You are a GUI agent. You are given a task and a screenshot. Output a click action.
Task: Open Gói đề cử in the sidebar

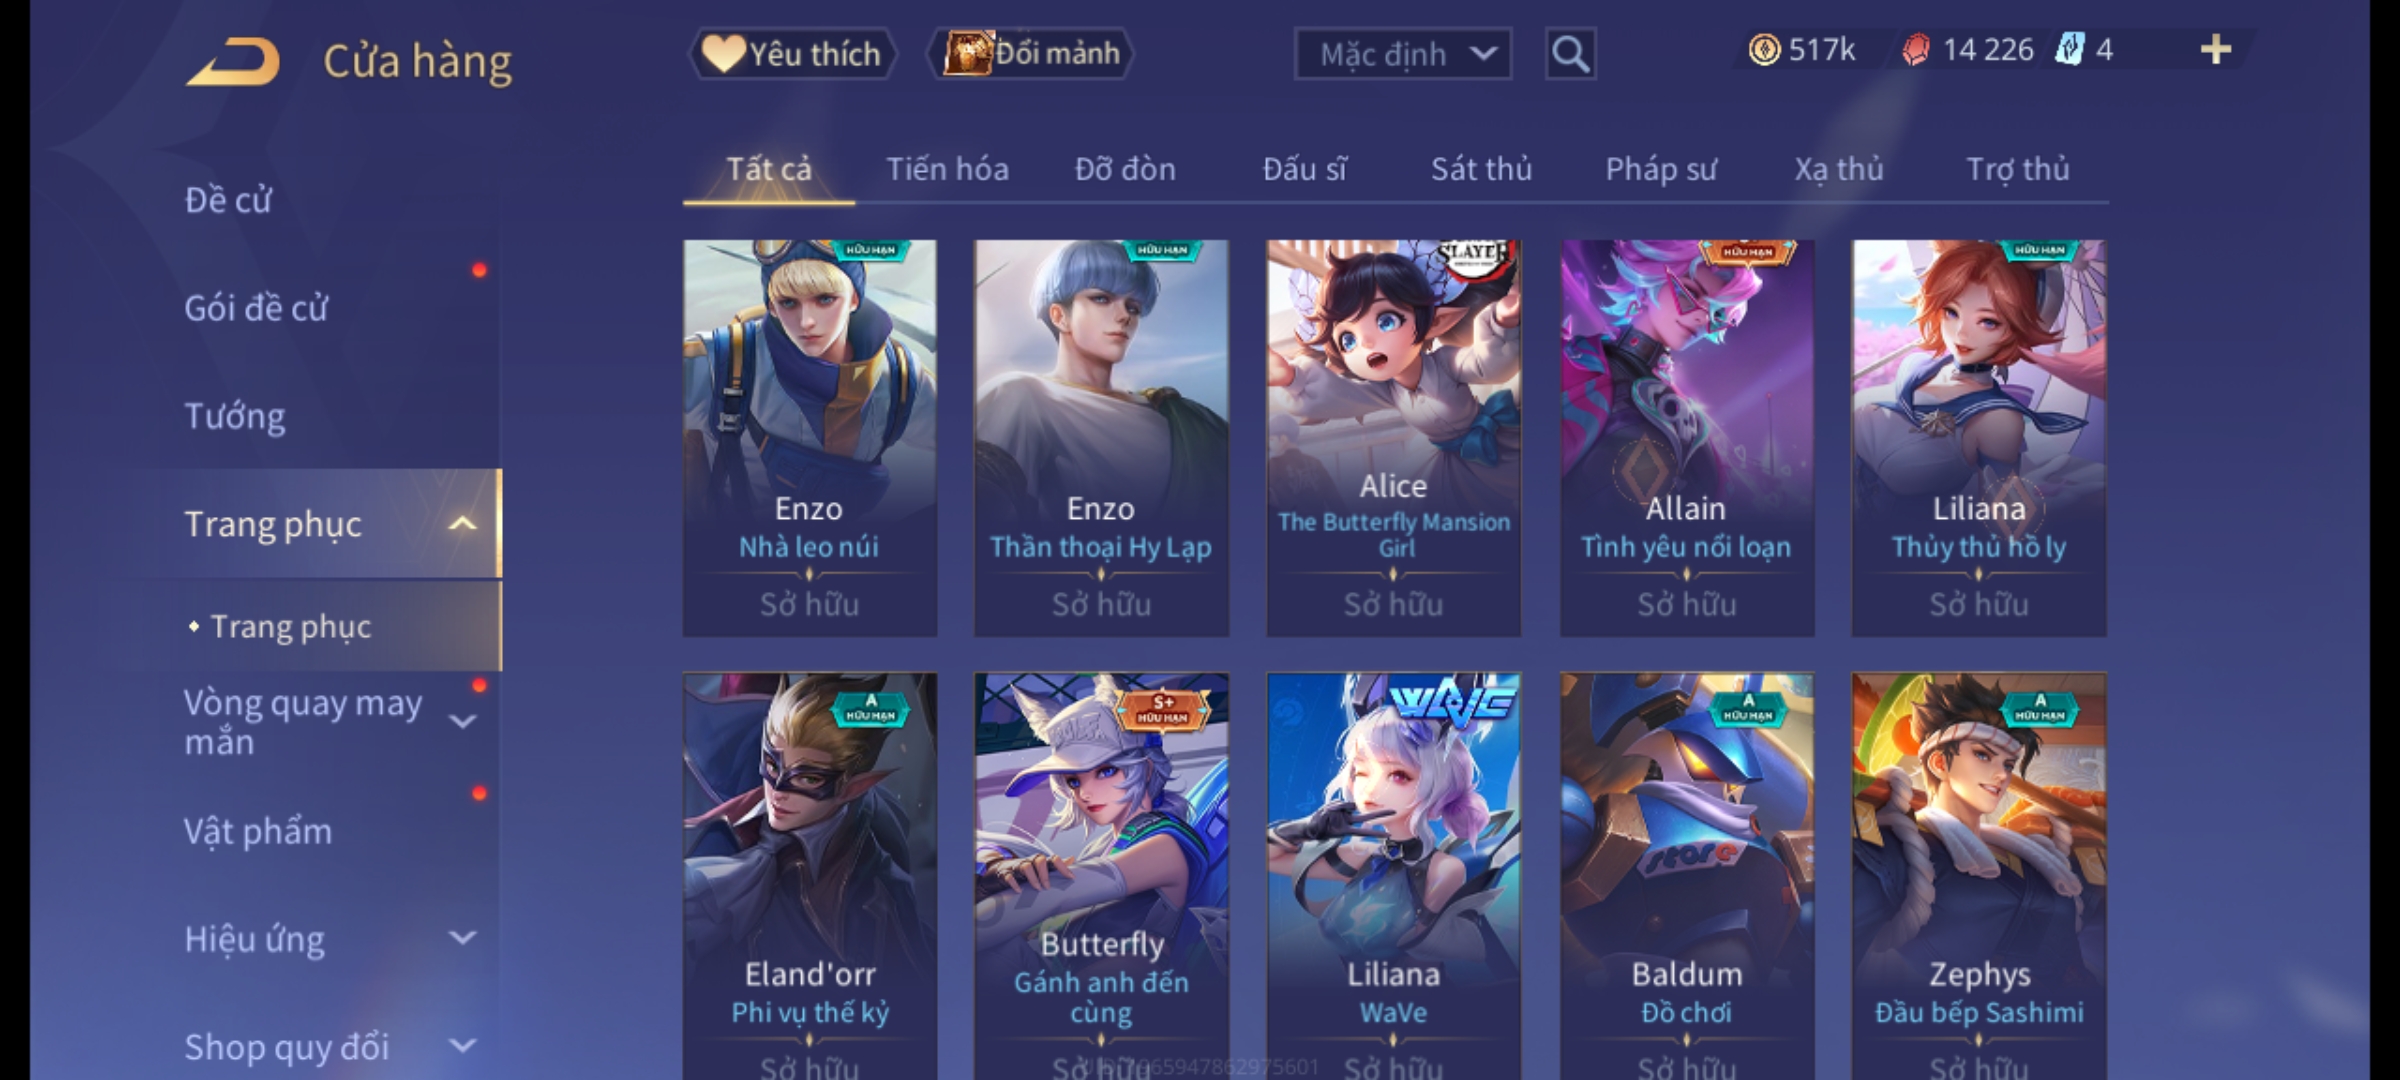[256, 308]
